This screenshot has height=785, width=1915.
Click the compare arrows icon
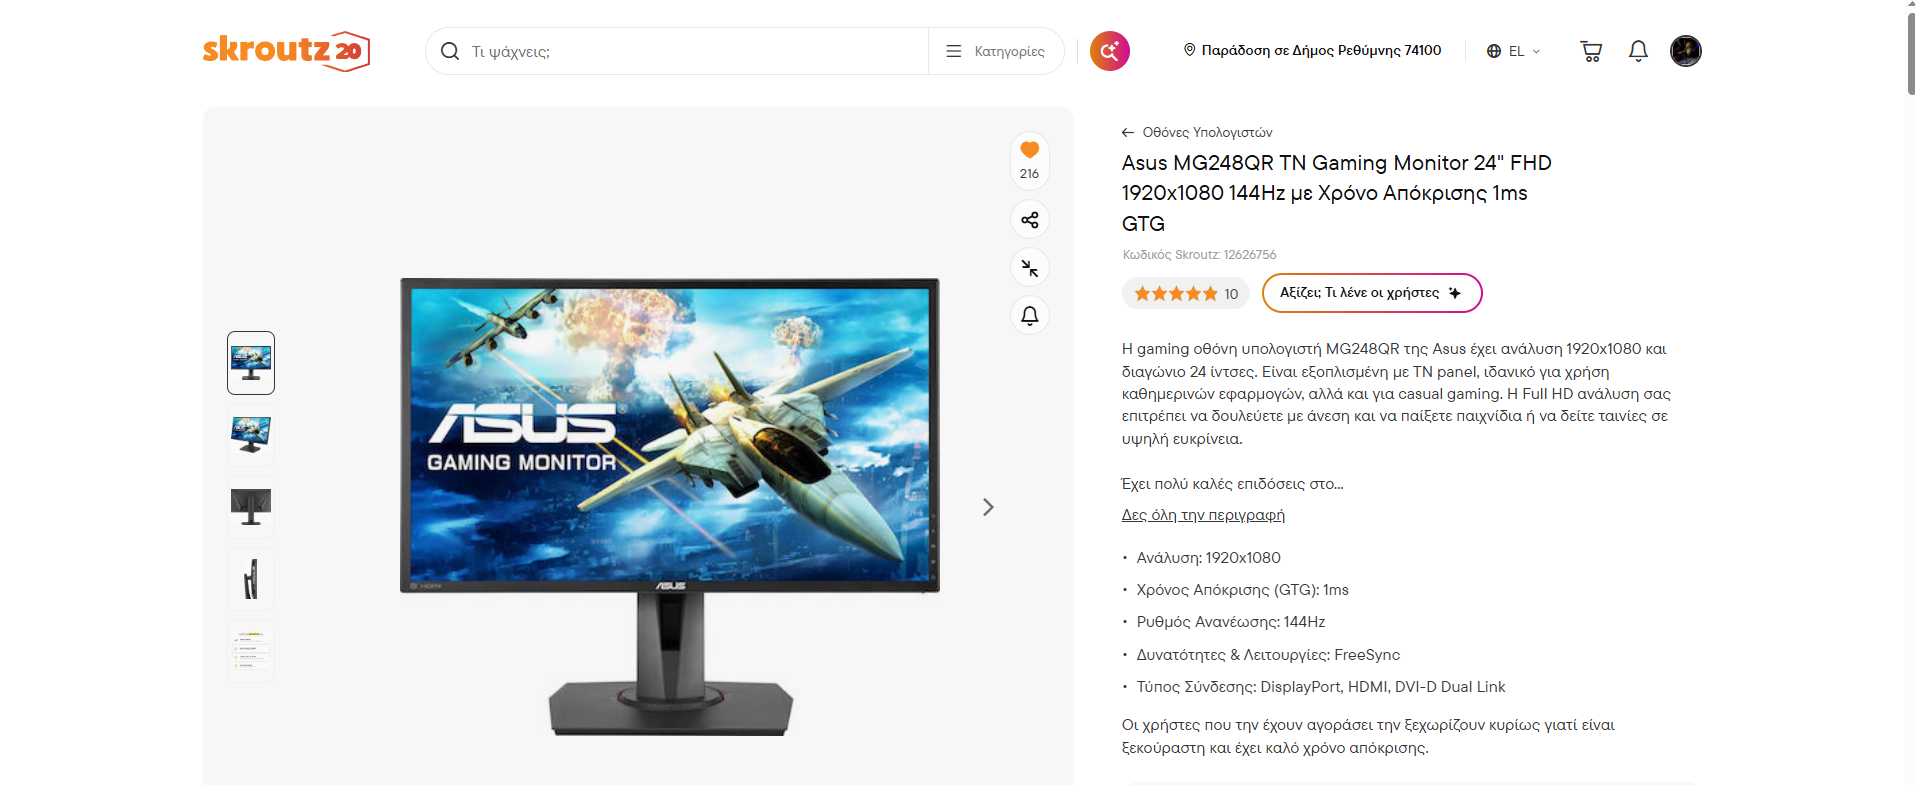pyautogui.click(x=1030, y=268)
